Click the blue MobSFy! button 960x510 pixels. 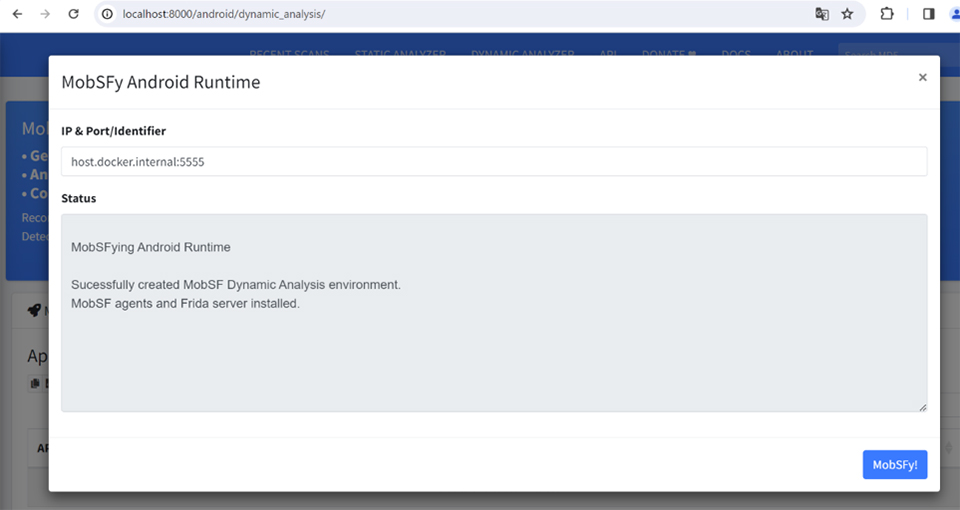click(x=894, y=465)
